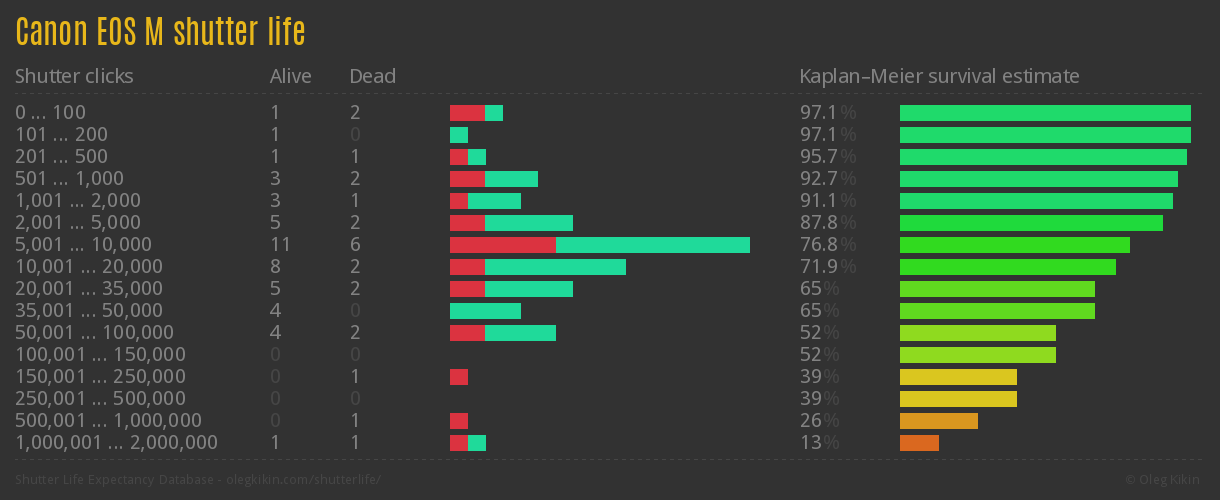Open the olegkikin.com/shutterlife footer link
The width and height of the screenshot is (1220, 500).
302,480
